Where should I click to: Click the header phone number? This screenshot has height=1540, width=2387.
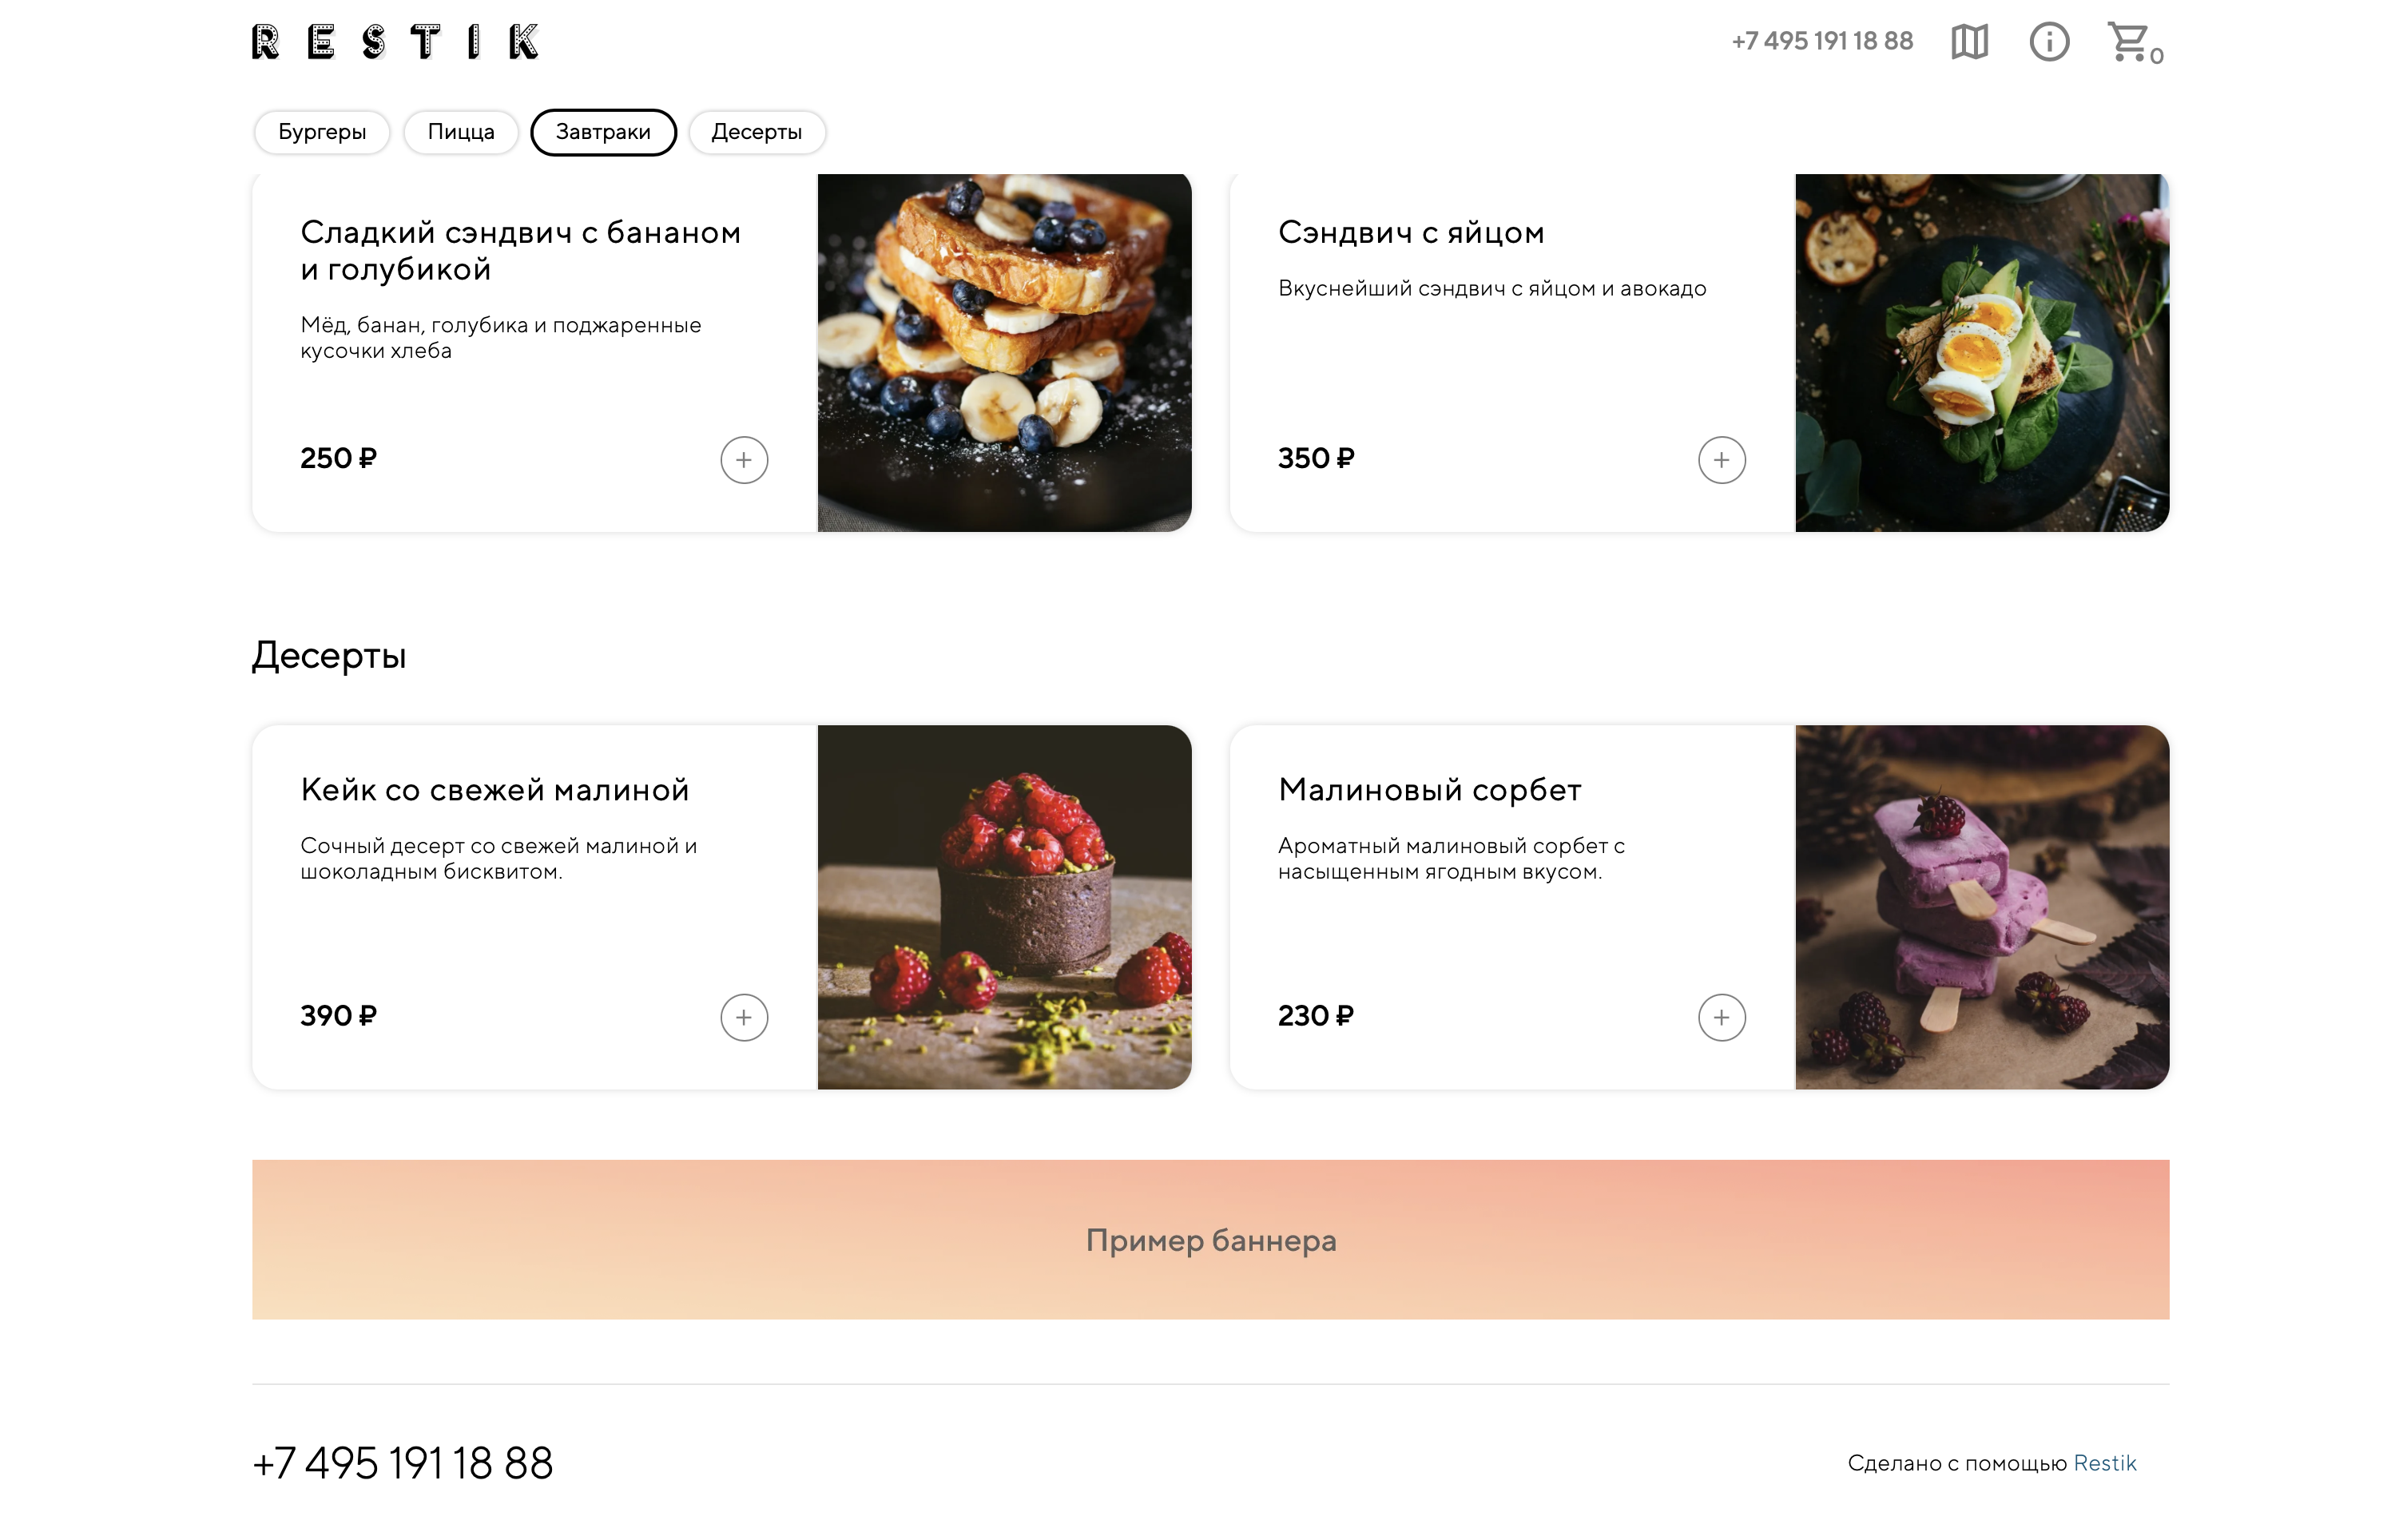click(1822, 41)
